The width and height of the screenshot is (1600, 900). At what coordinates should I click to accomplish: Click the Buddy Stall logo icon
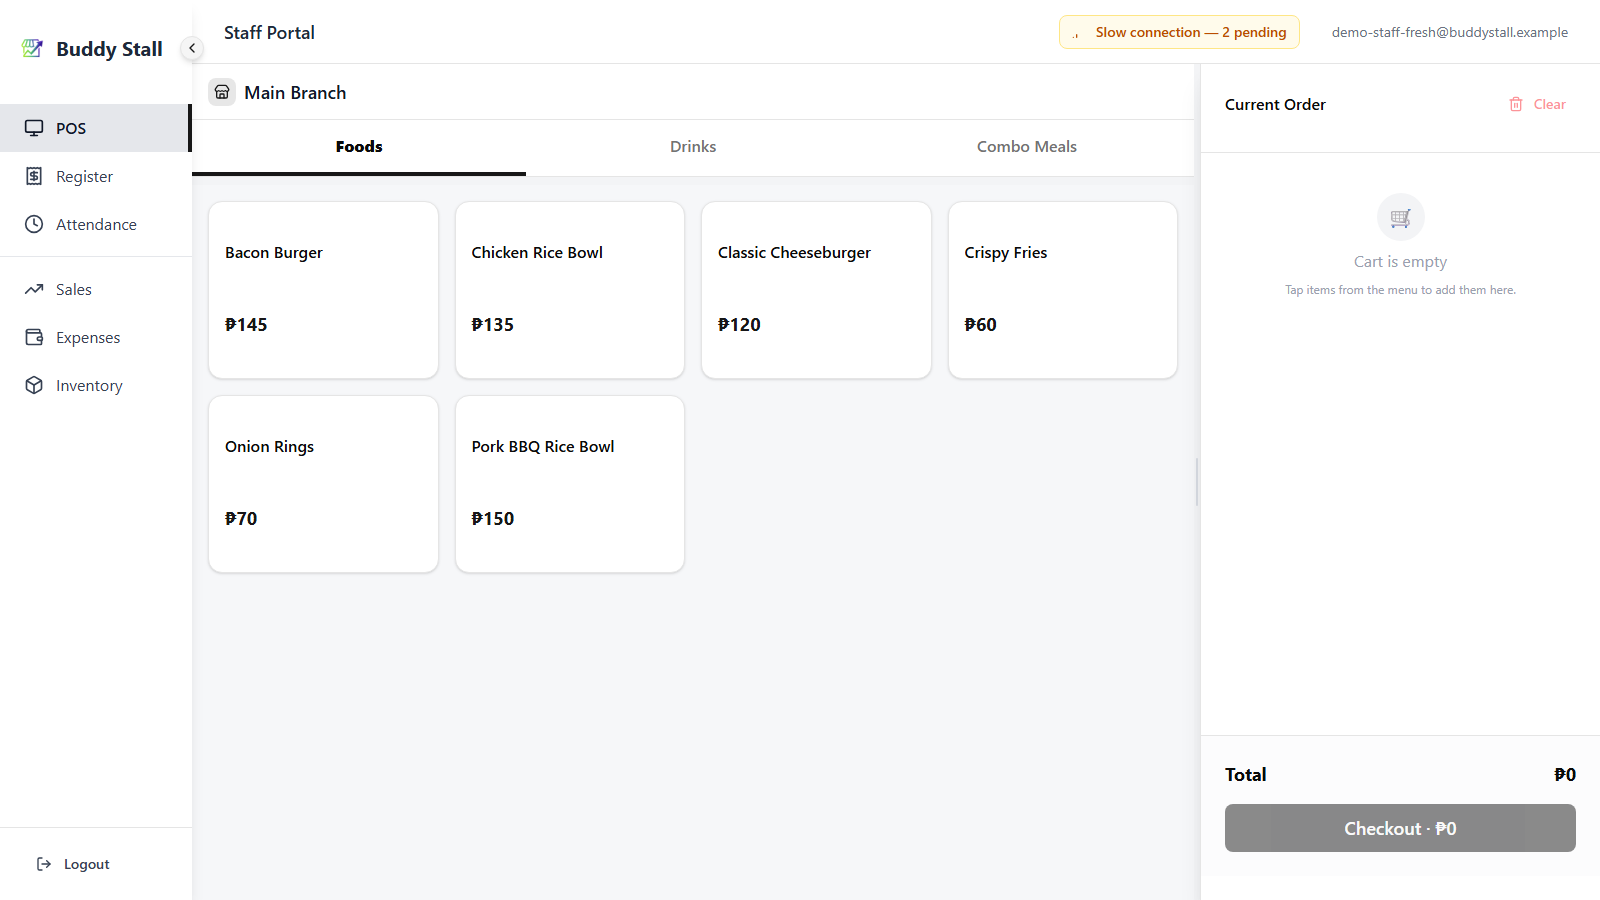[33, 48]
